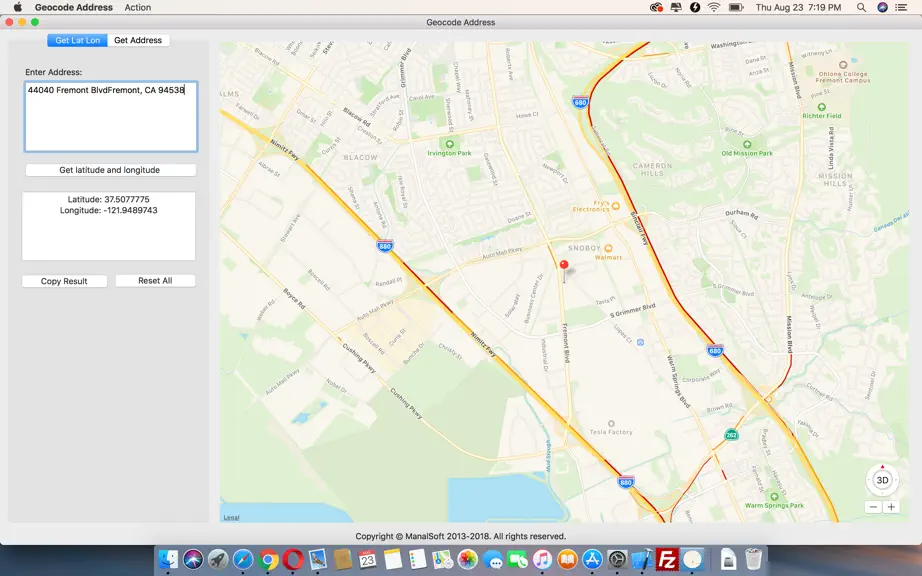The width and height of the screenshot is (922, 576).
Task: Open Finder from the dock
Action: point(168,559)
